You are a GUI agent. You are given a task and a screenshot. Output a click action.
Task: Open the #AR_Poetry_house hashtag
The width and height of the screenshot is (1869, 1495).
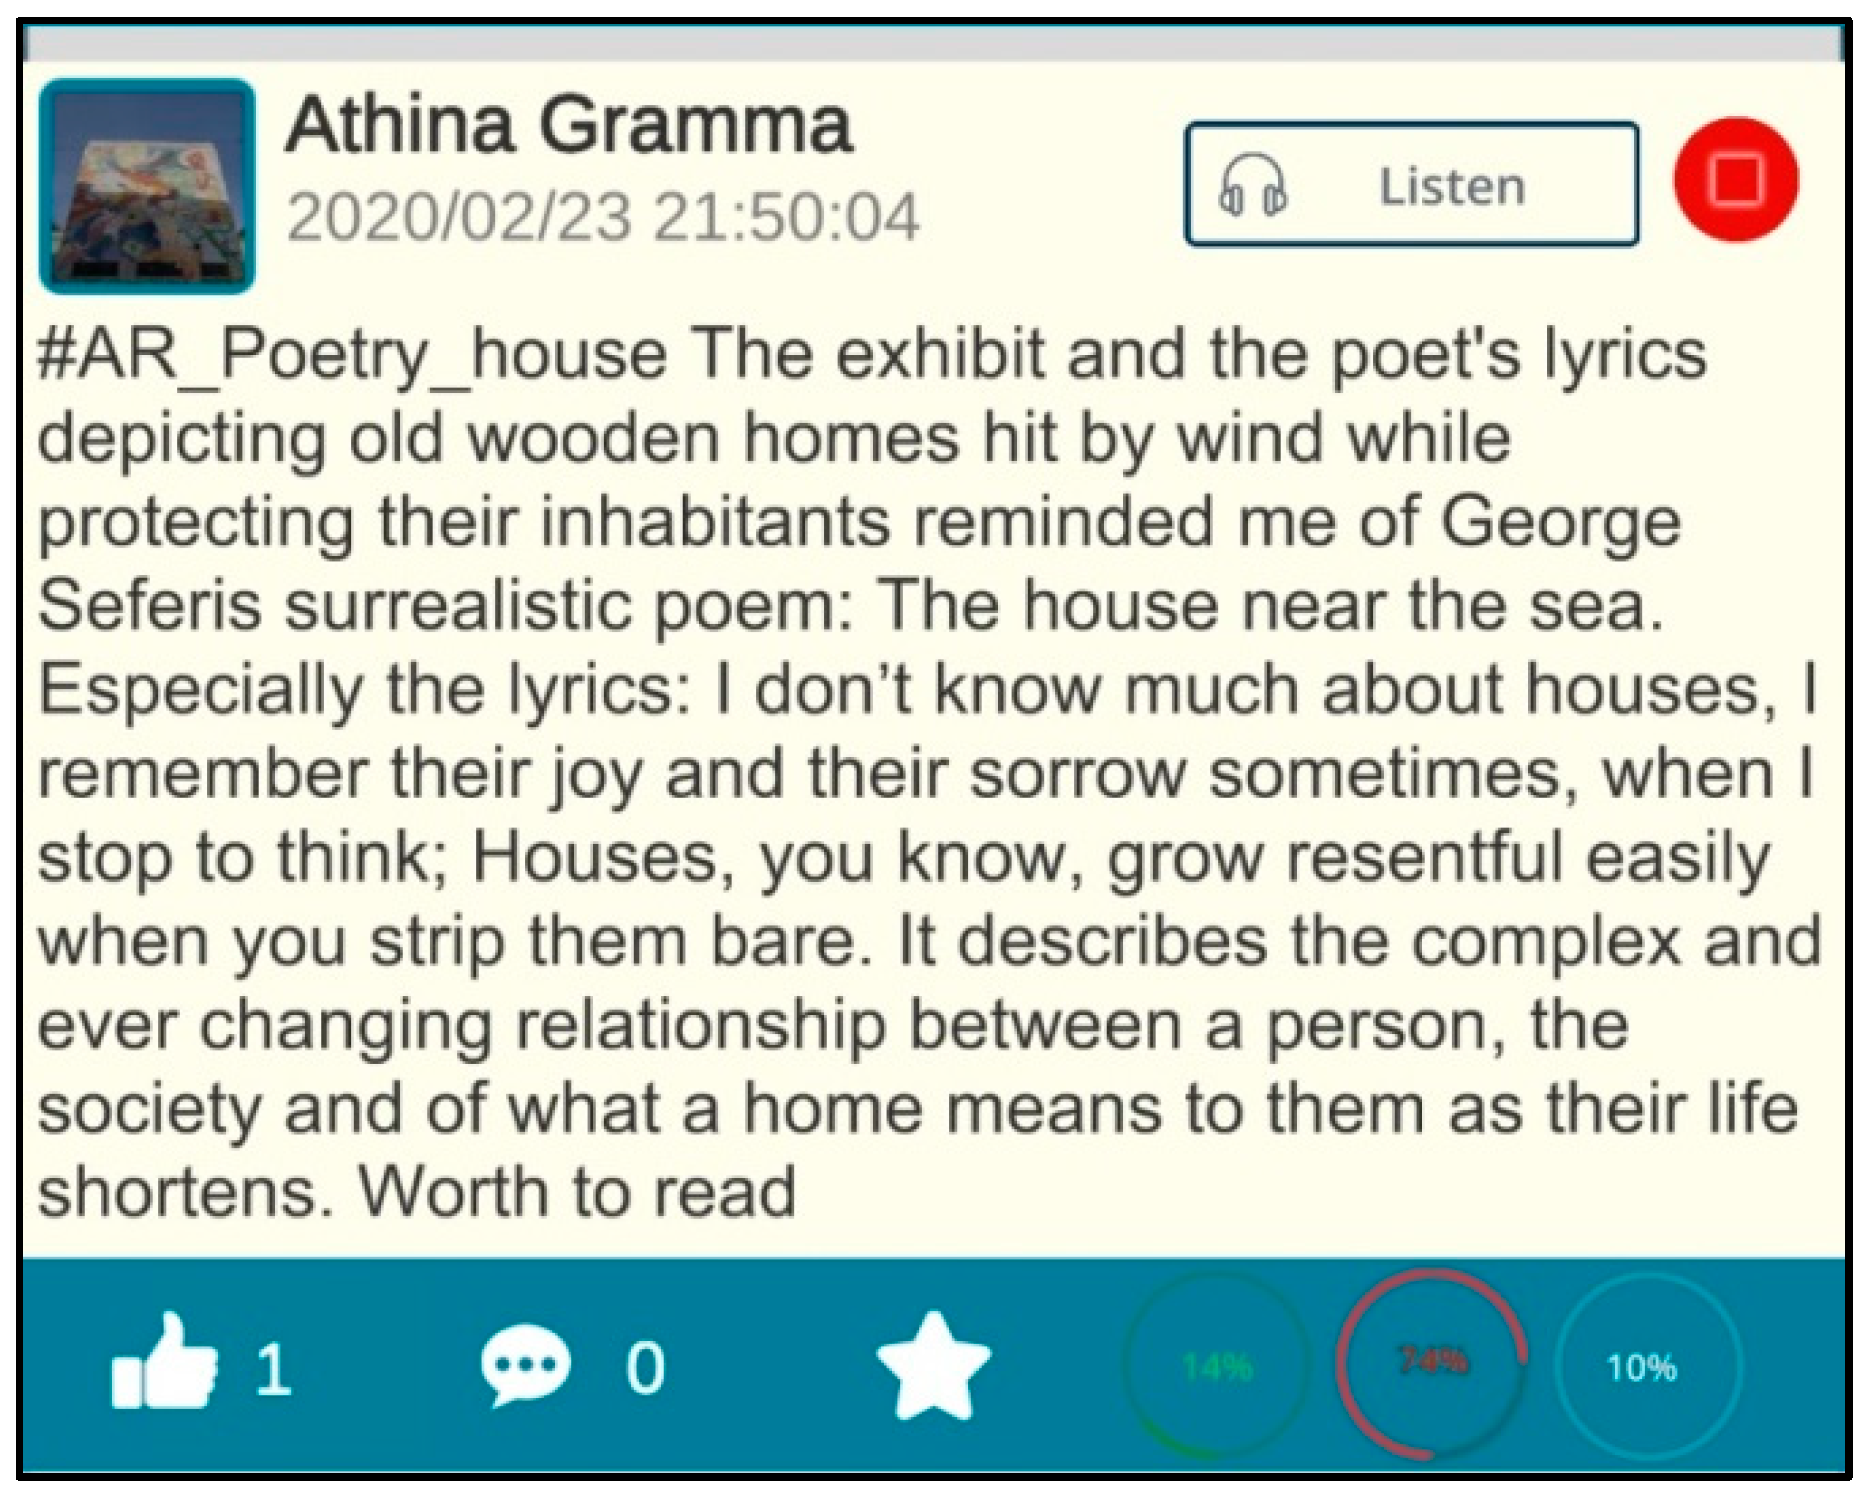[x=353, y=355]
